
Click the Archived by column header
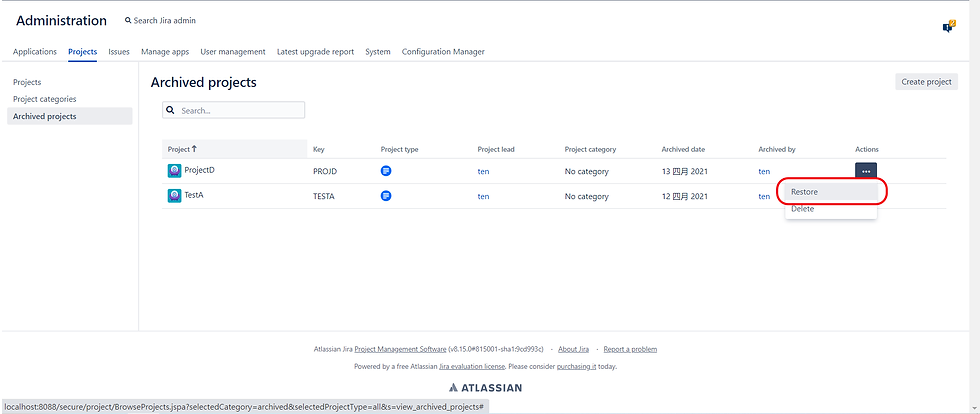pyautogui.click(x=776, y=149)
